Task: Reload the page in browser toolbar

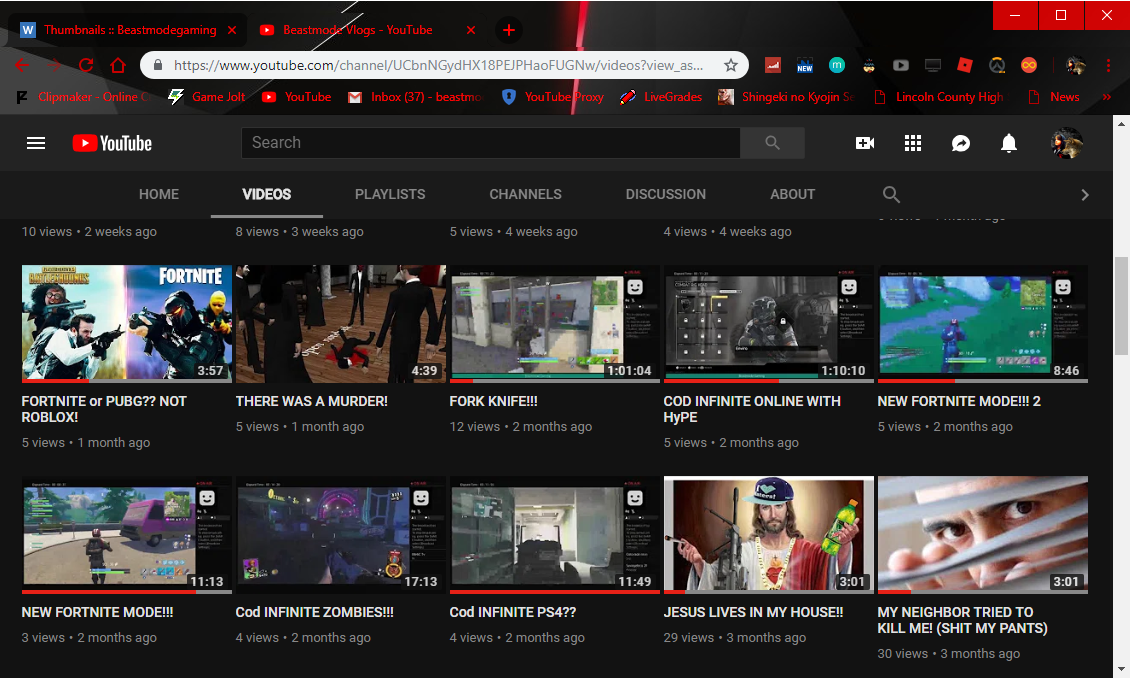Action: tap(86, 66)
